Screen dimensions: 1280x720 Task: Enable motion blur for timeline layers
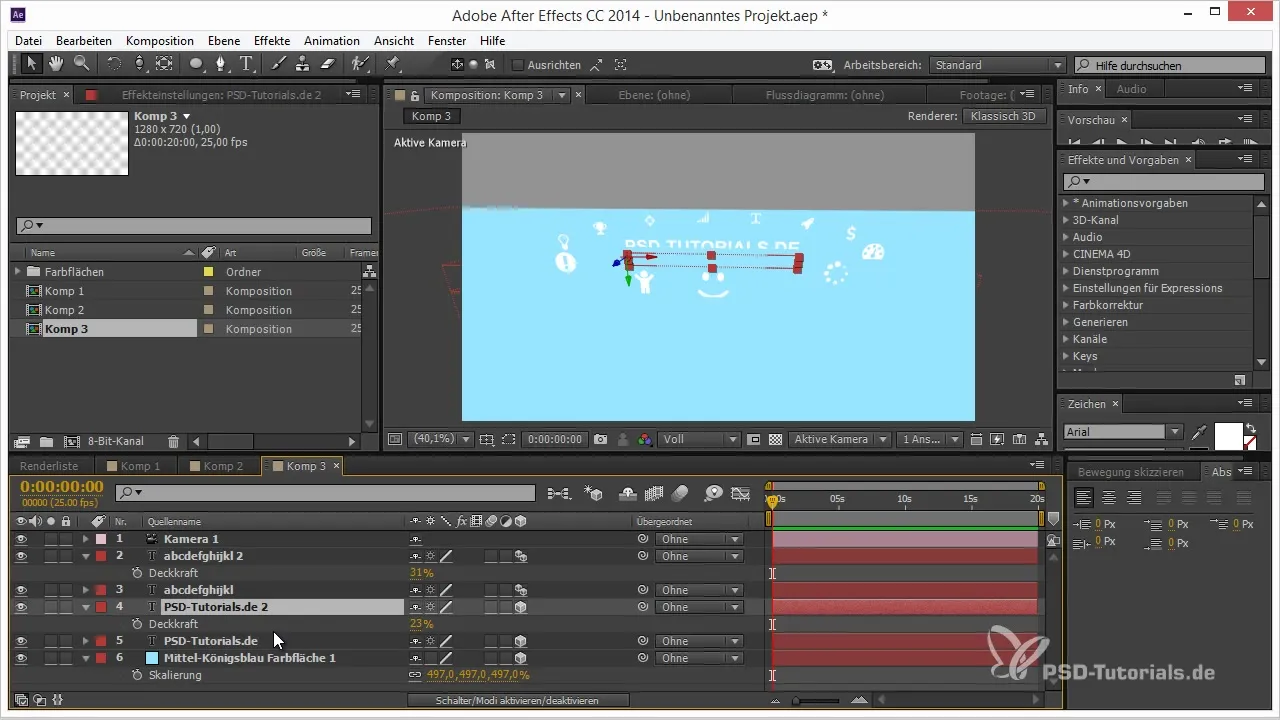[680, 493]
